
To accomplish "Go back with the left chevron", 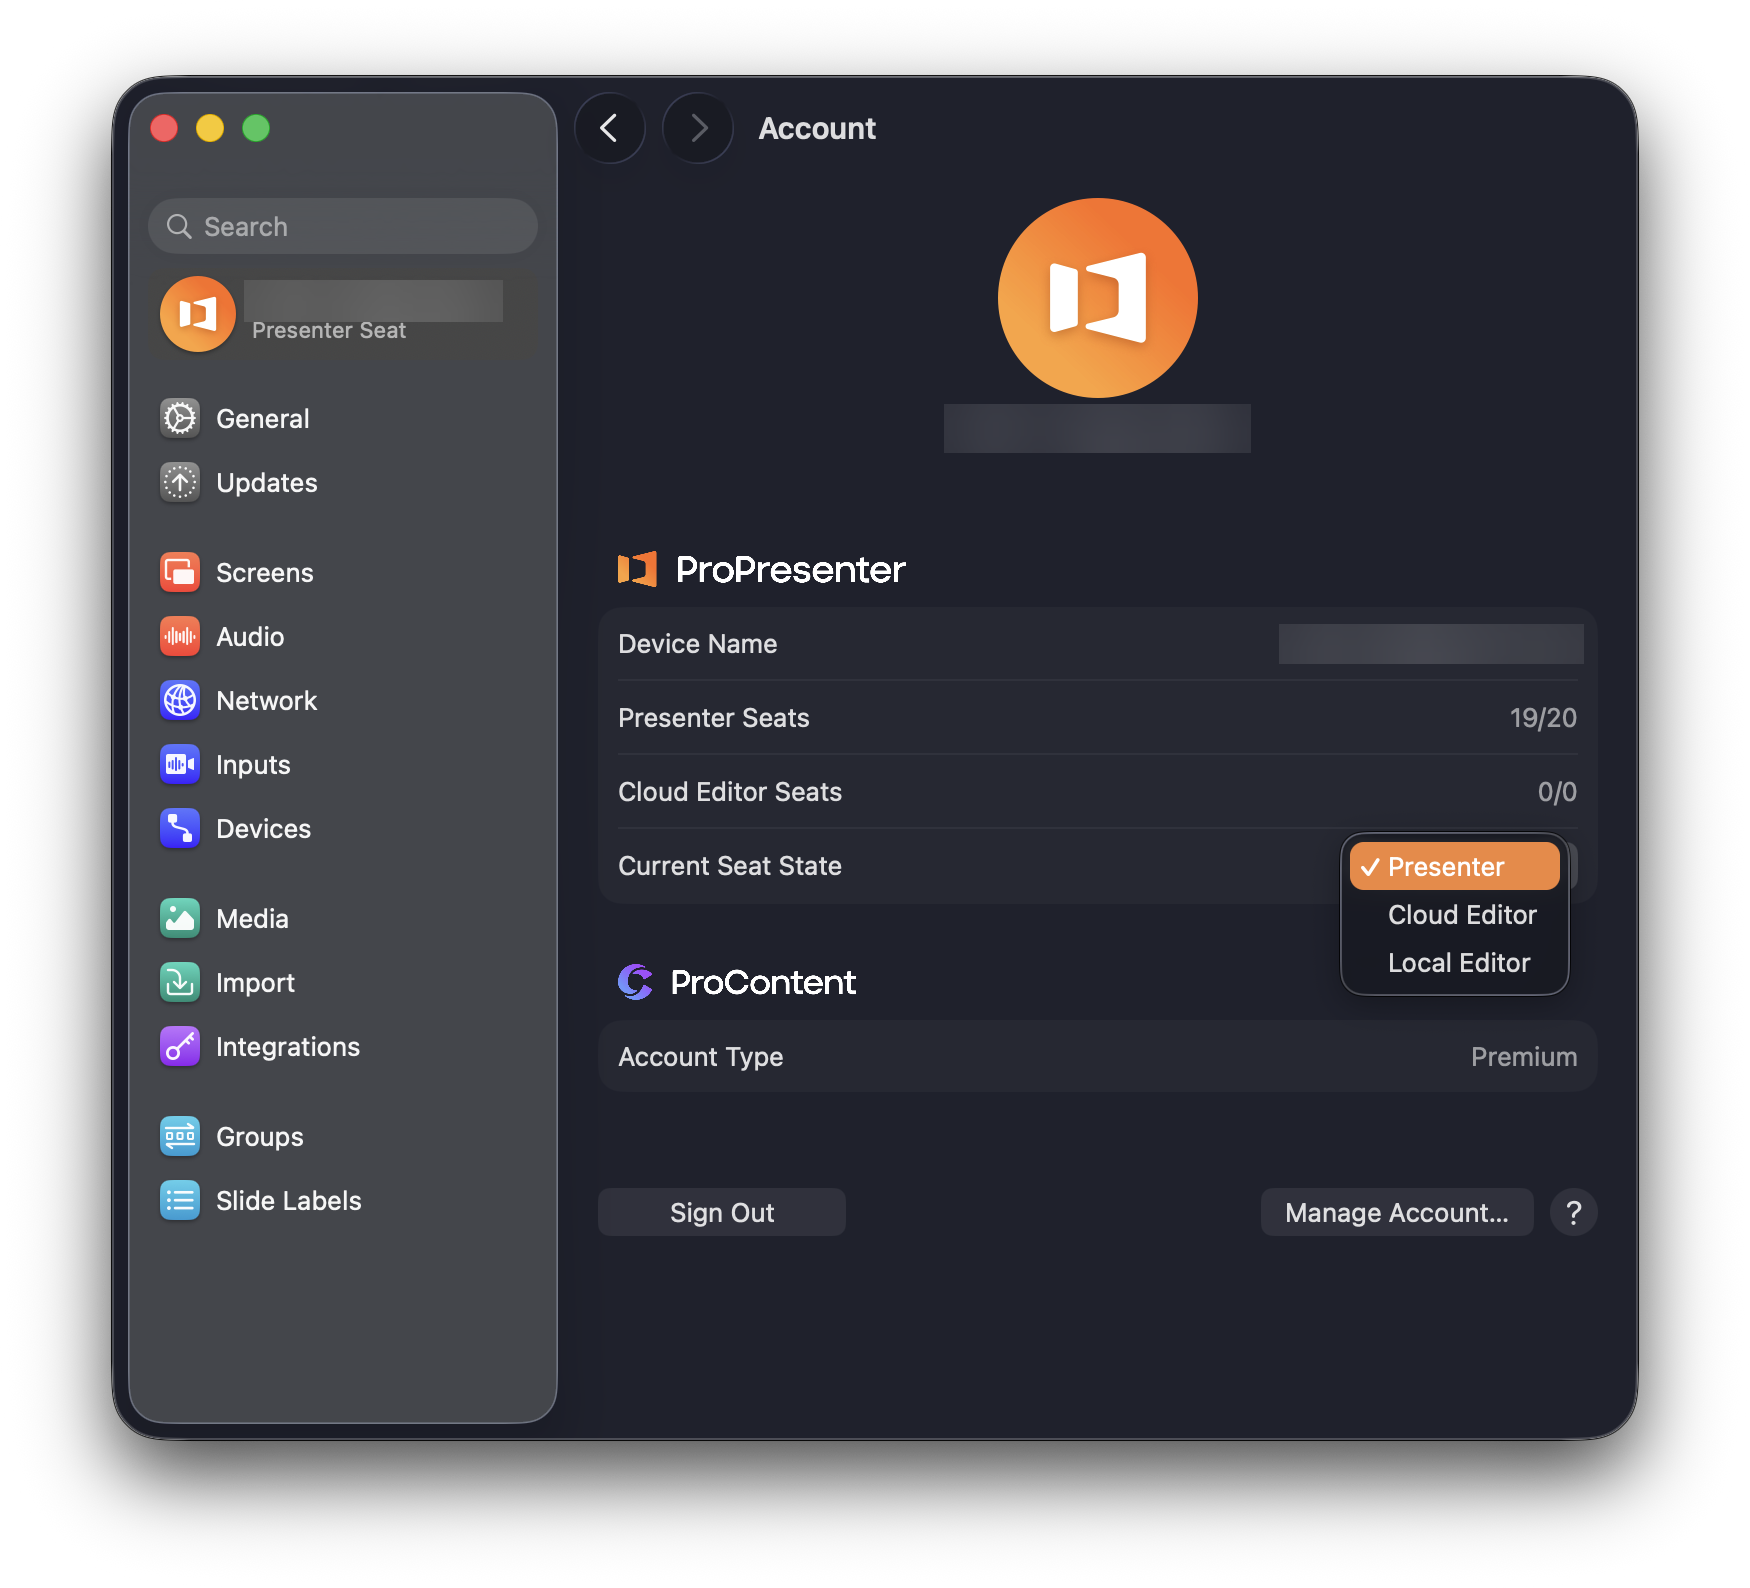I will coord(609,128).
